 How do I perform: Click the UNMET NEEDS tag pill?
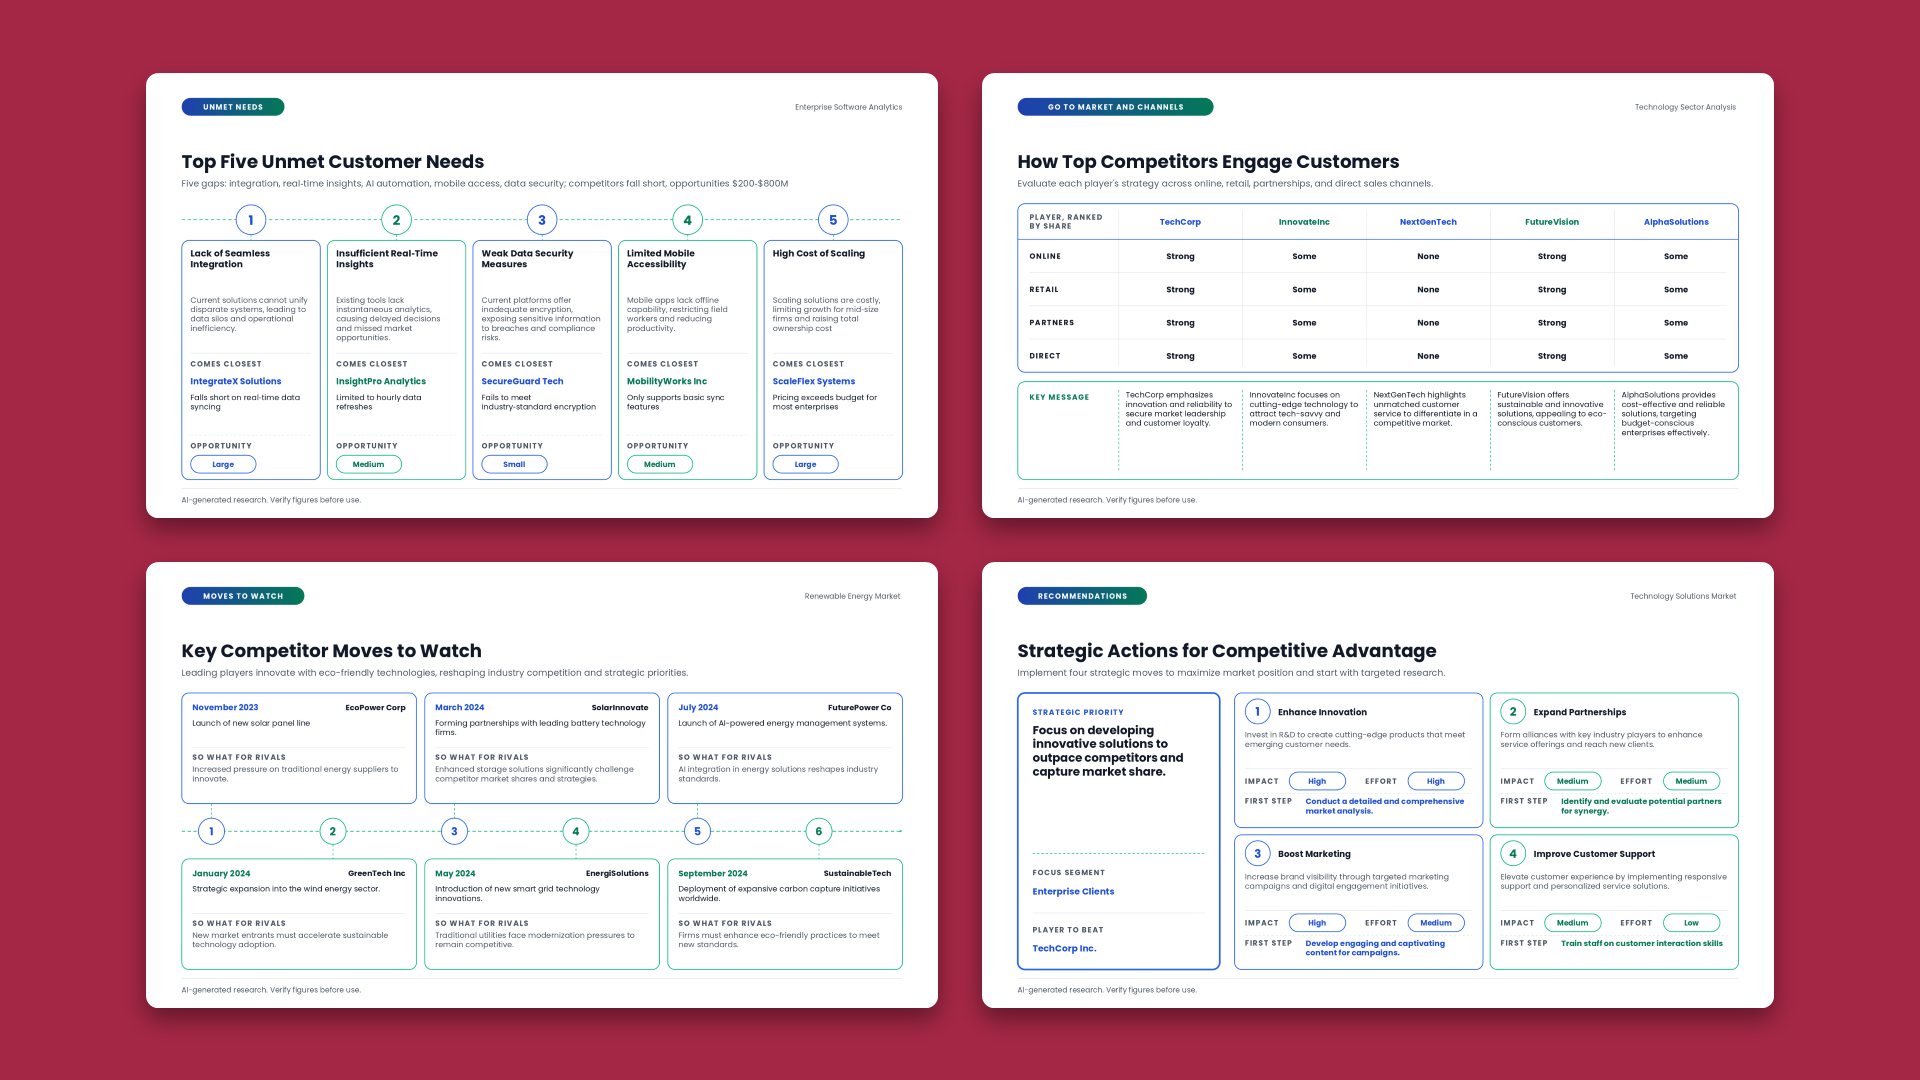[x=233, y=107]
